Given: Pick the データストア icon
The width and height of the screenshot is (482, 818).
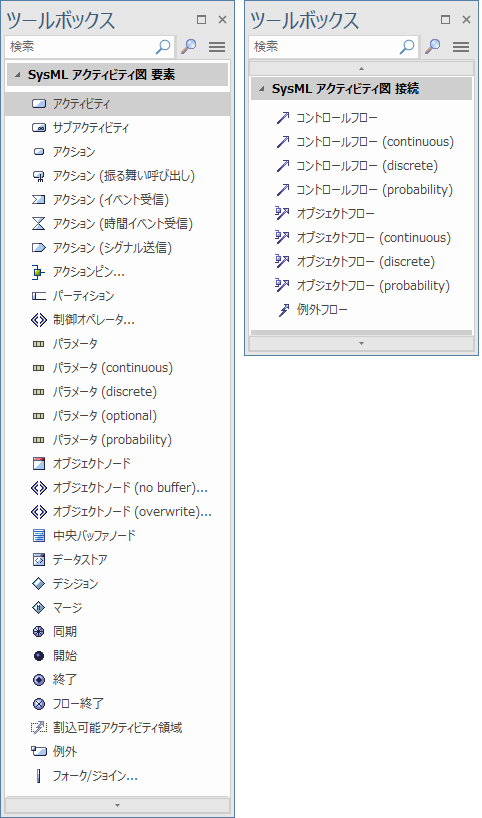Looking at the screenshot, I should 39,560.
